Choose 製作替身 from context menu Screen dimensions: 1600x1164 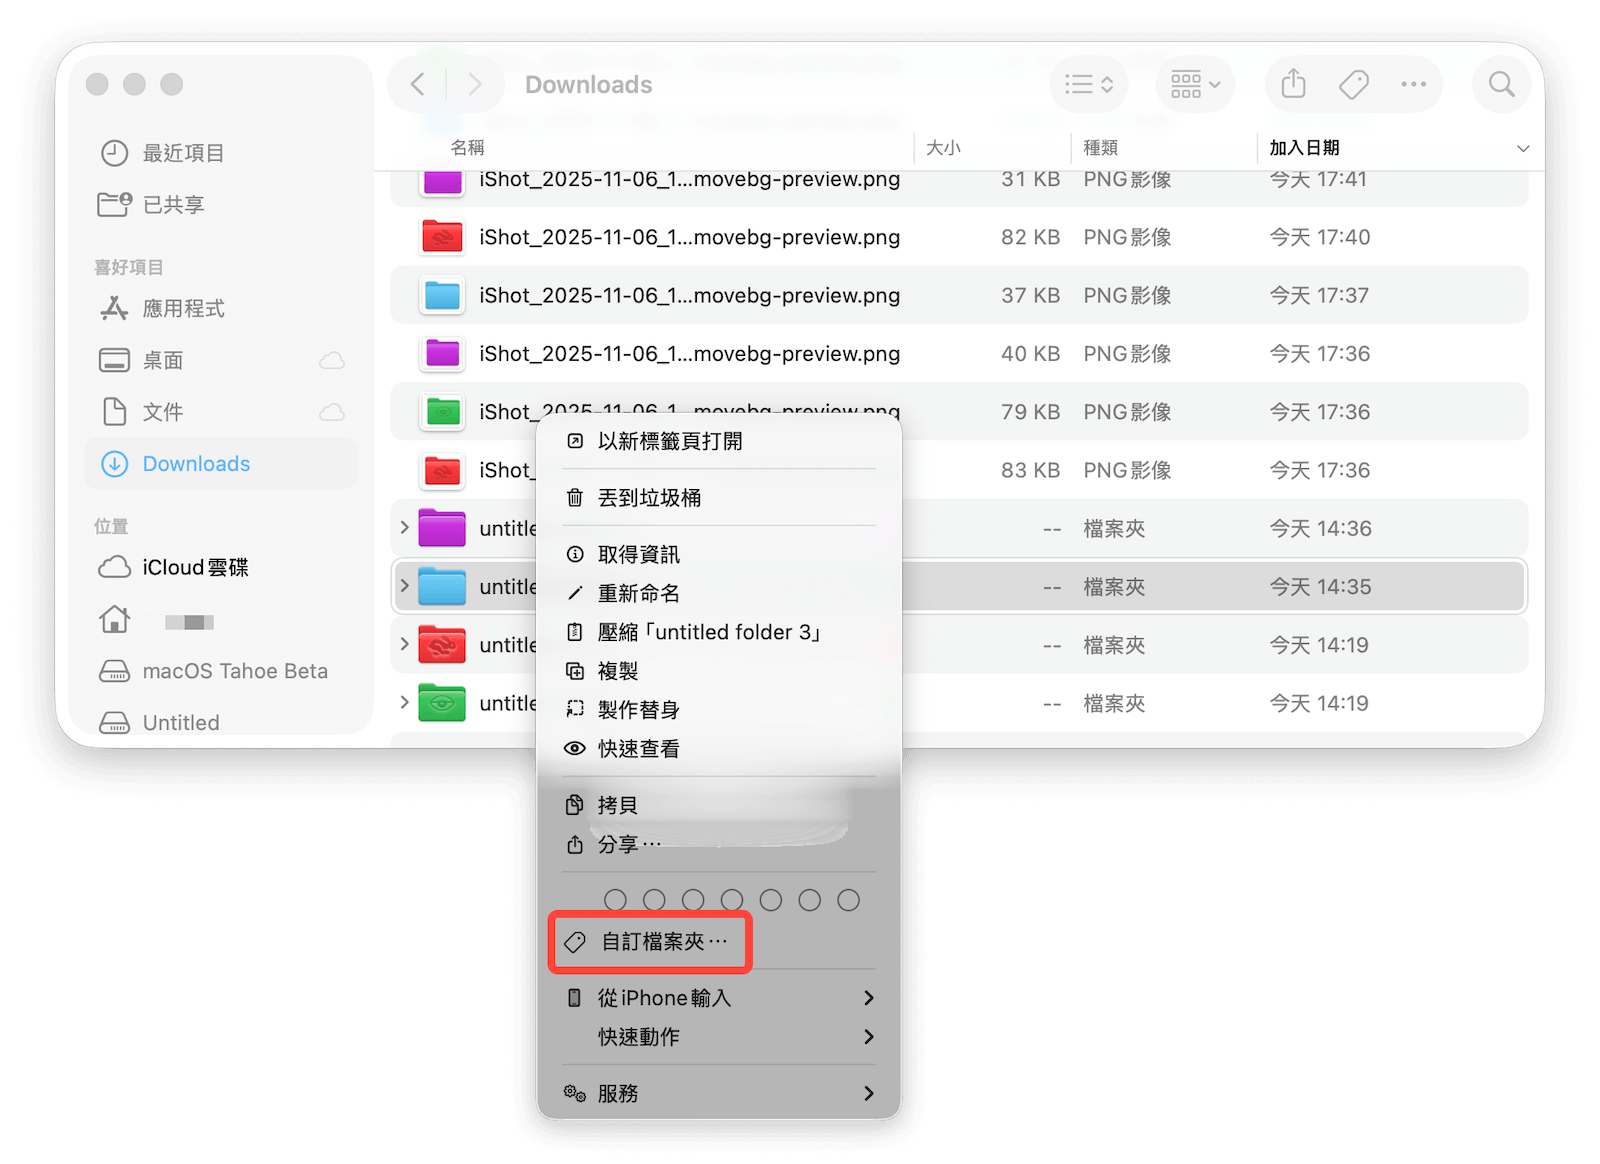point(719,710)
